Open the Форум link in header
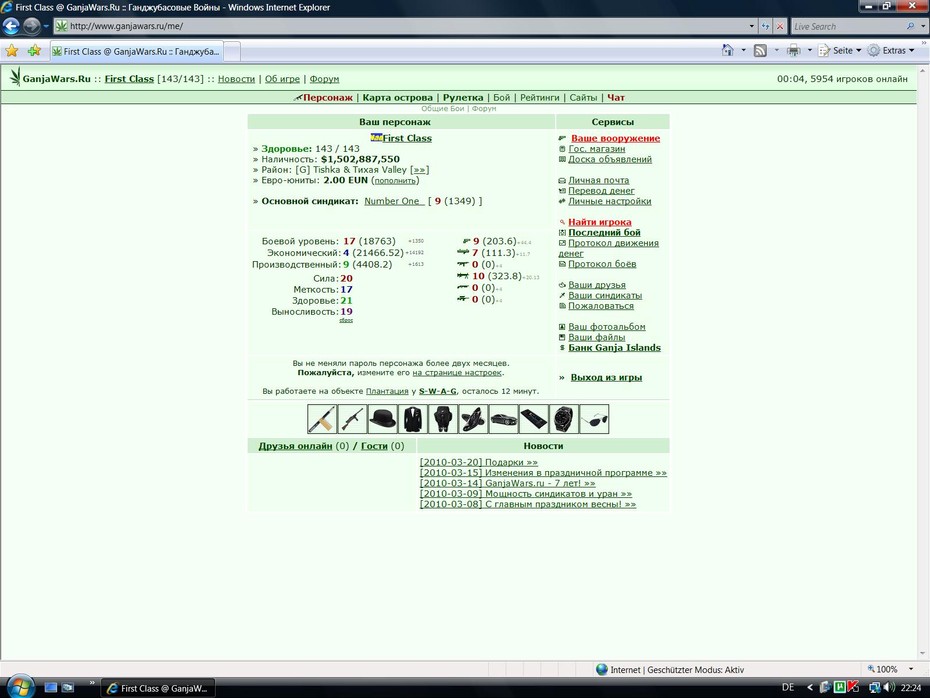930x698 pixels. pos(324,79)
